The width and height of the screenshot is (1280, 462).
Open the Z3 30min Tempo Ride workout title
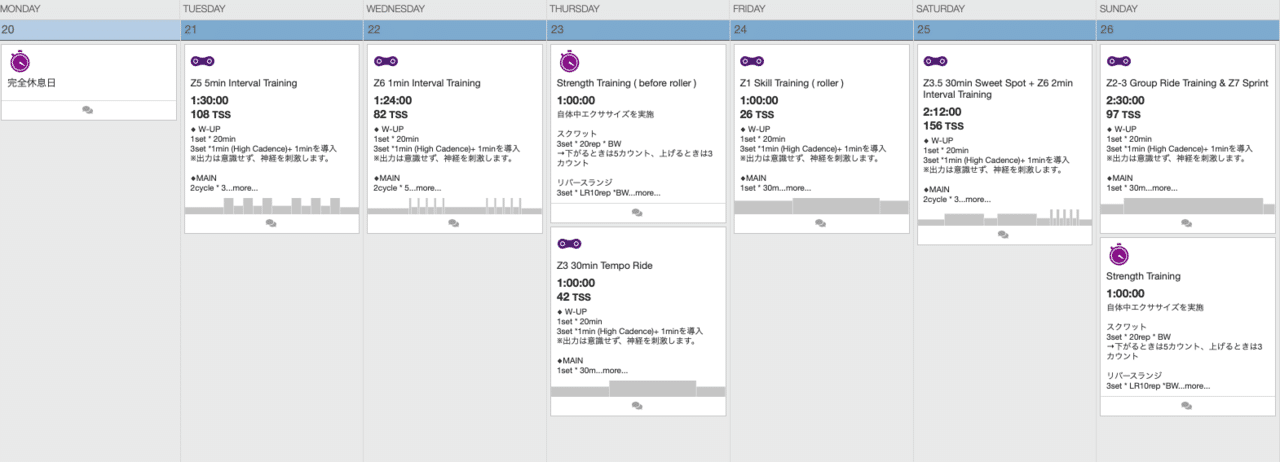(x=604, y=266)
